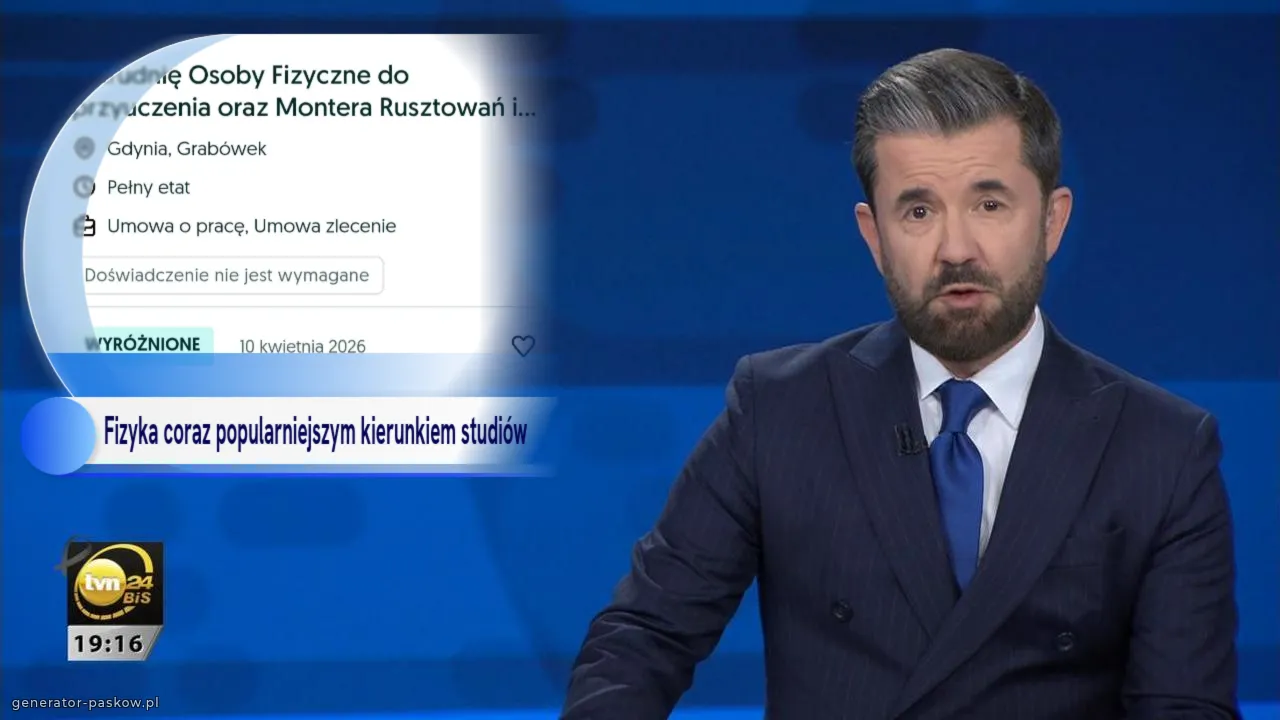Click the WYRÓŻNIONE badge
This screenshot has width=1280, height=720.
click(x=143, y=344)
